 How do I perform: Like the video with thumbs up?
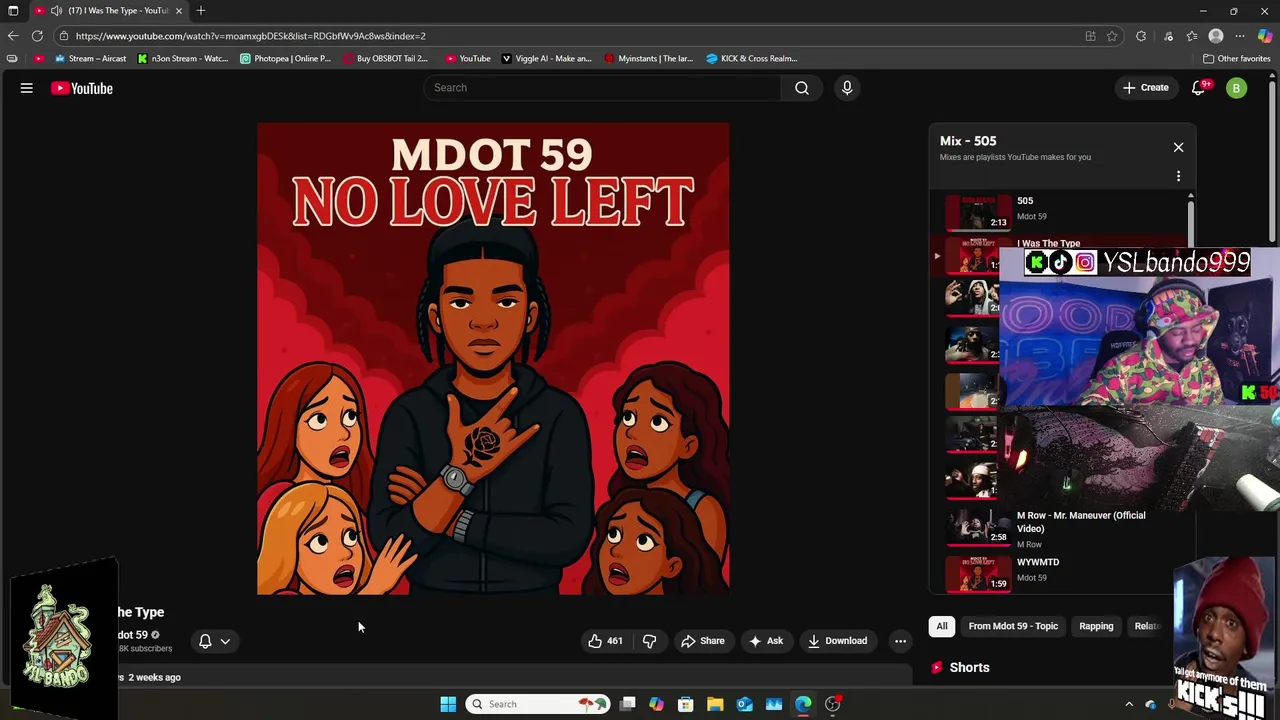tap(605, 641)
